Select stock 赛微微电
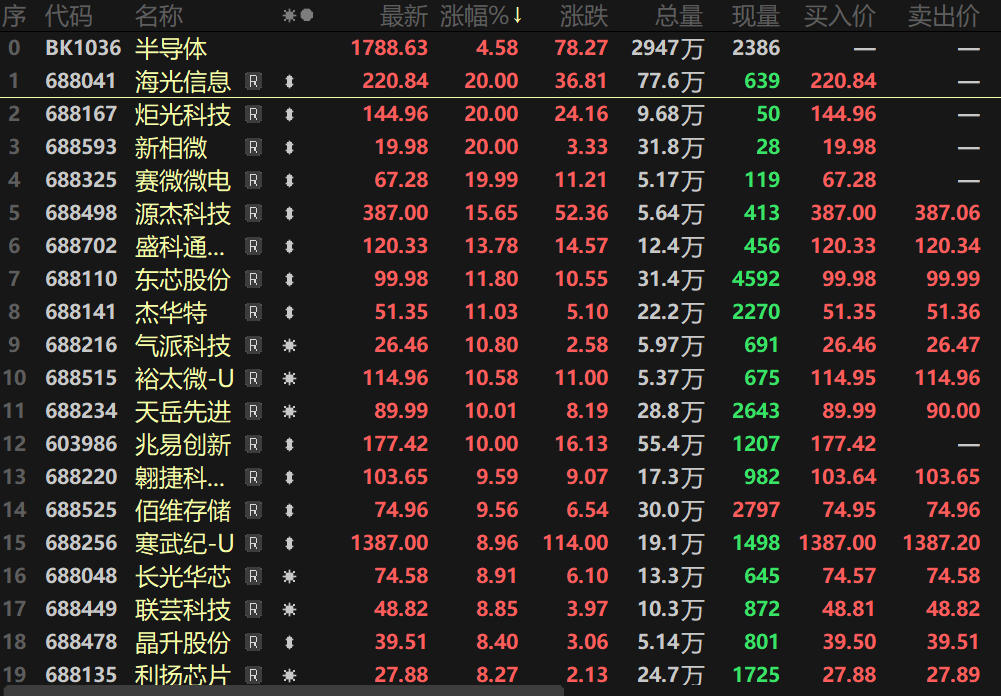This screenshot has height=696, width=1001. tap(183, 180)
